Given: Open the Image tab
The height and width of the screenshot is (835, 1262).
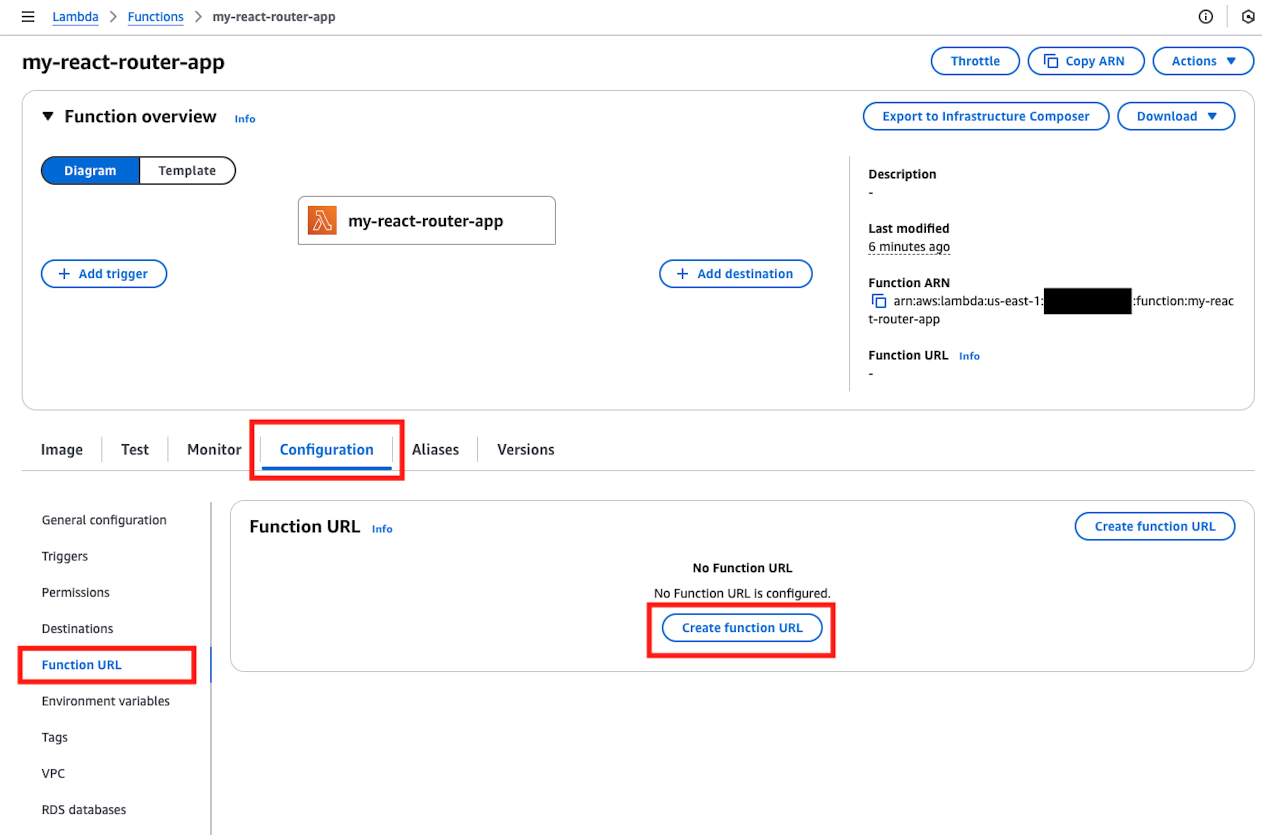Looking at the screenshot, I should coord(62,450).
